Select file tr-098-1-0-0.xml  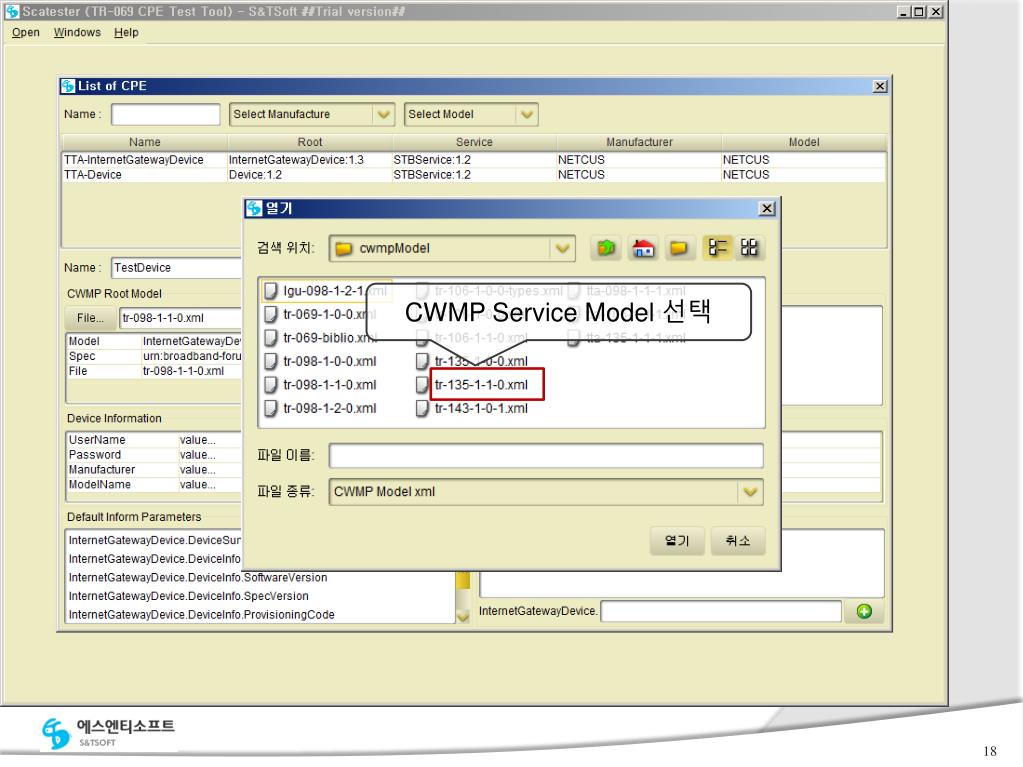329,361
